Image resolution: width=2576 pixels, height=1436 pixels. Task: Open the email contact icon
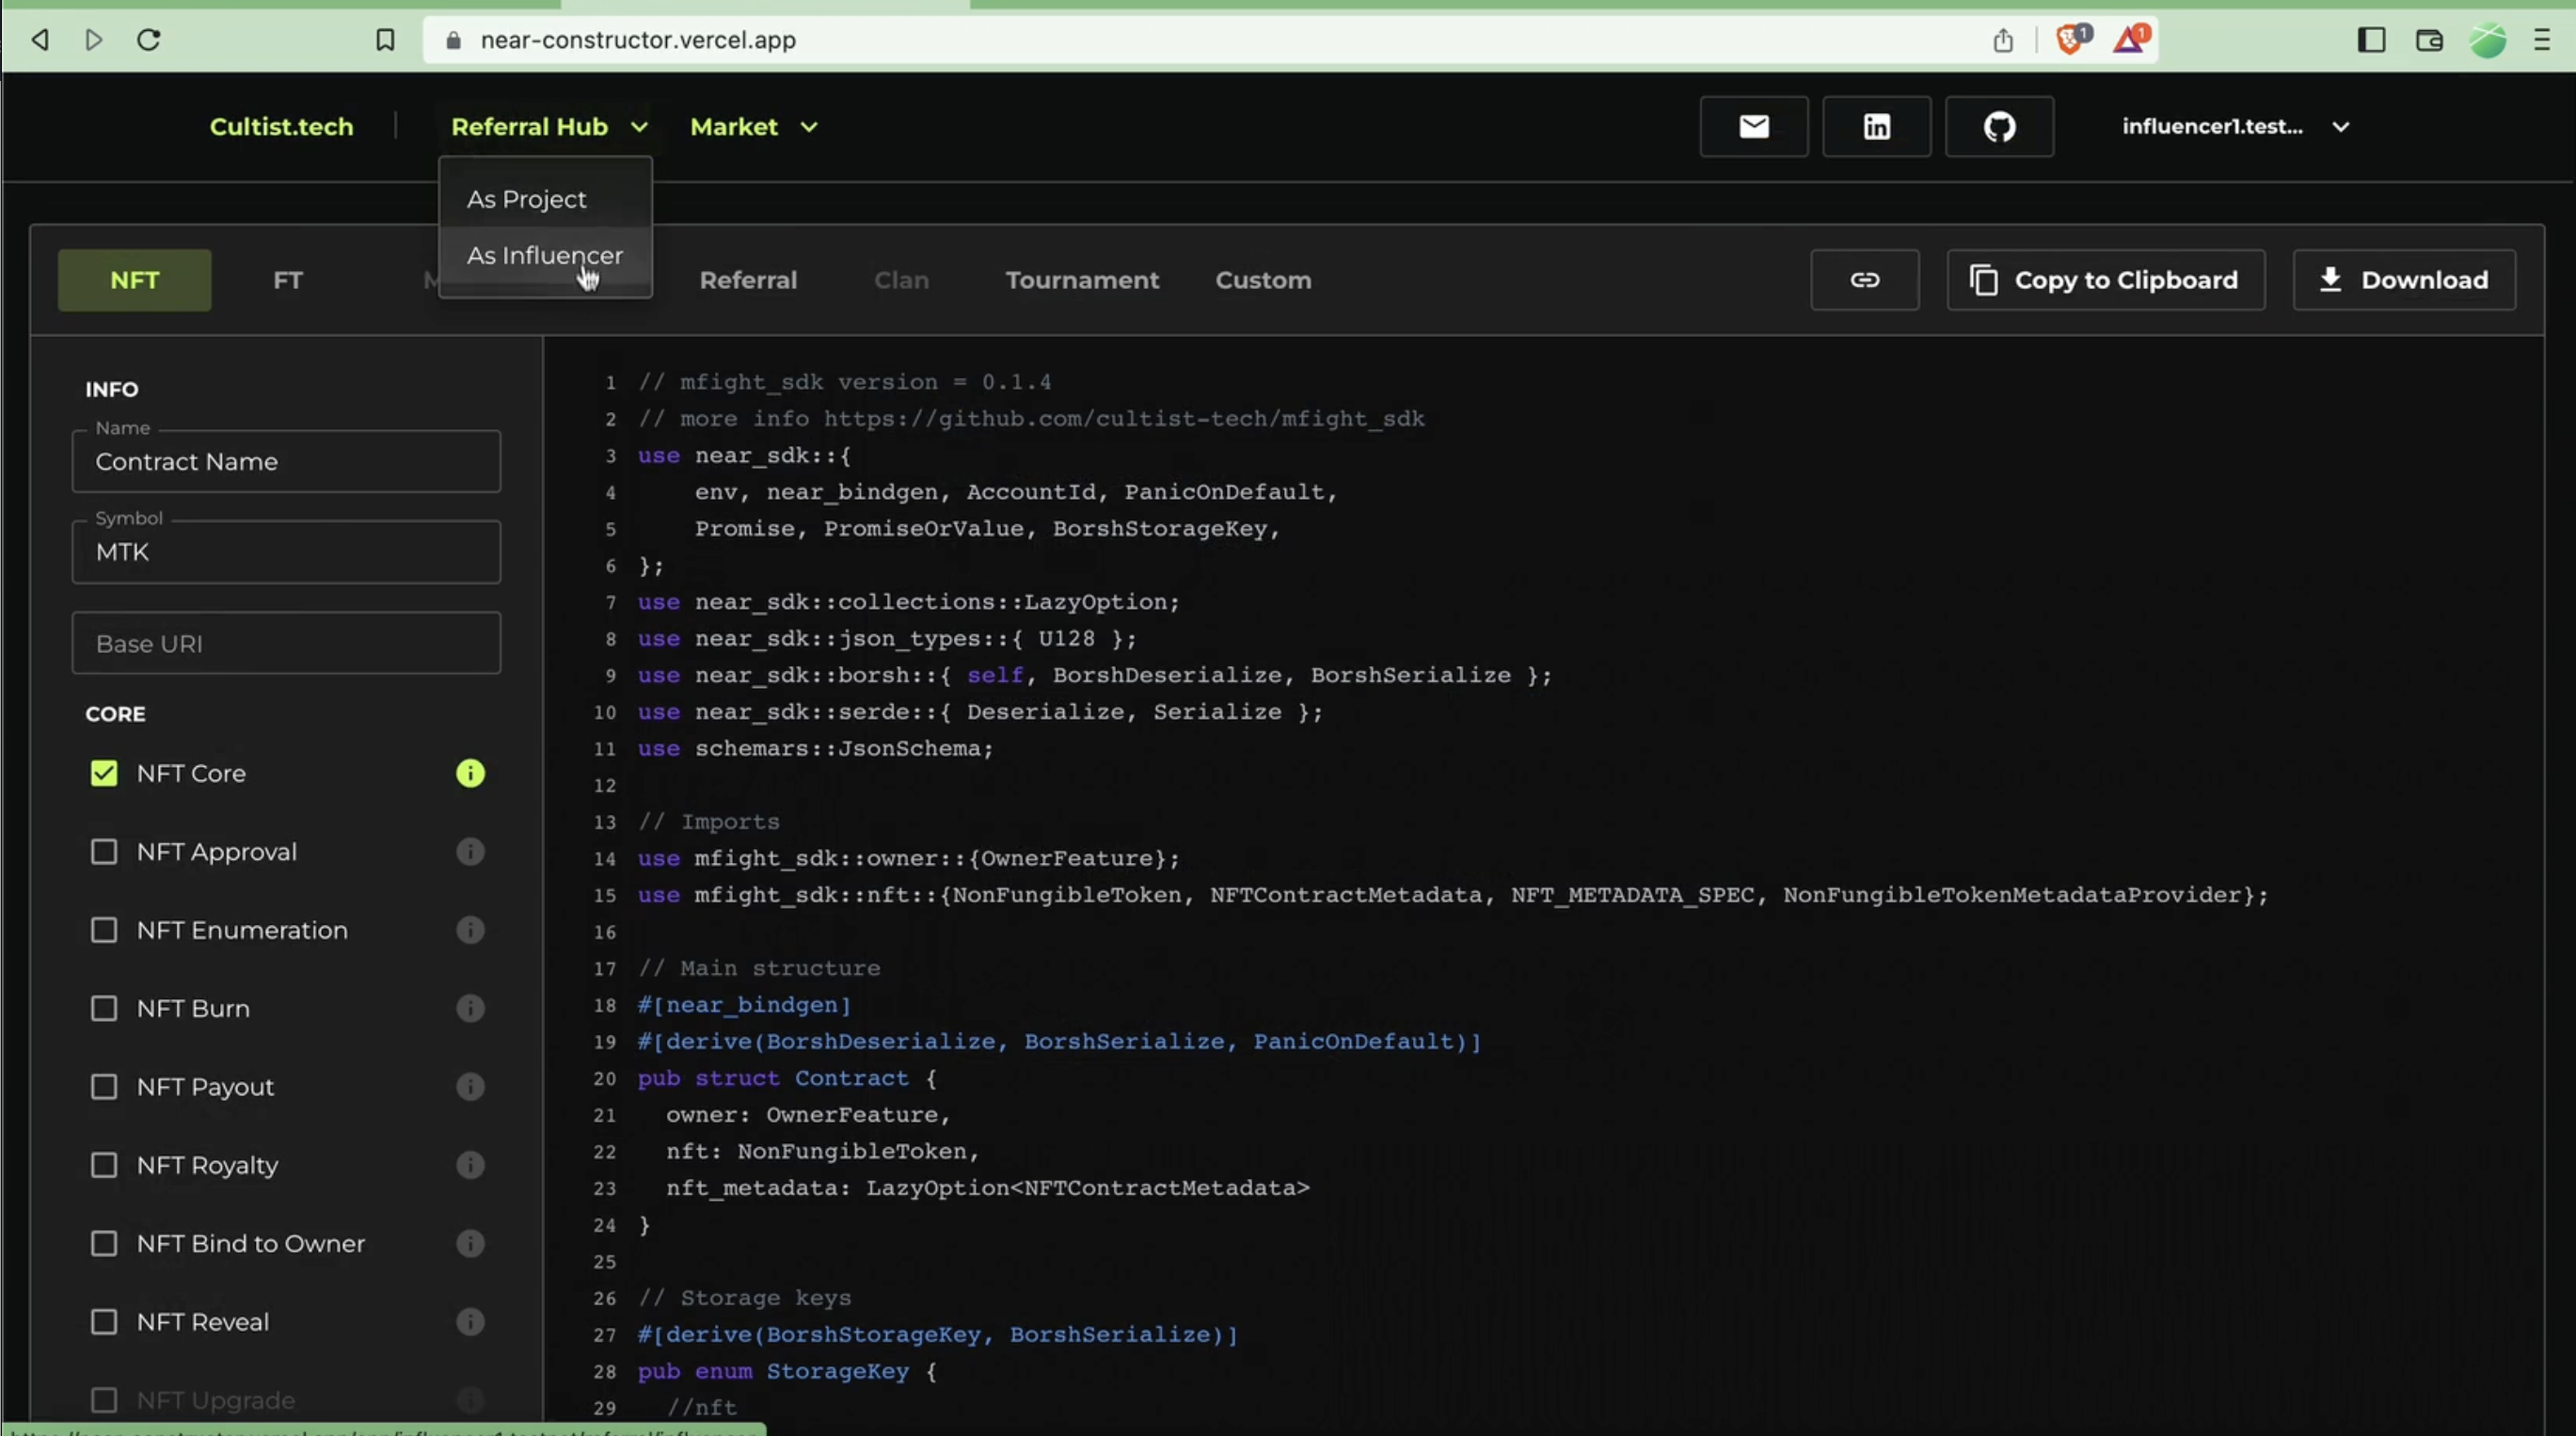(1753, 127)
